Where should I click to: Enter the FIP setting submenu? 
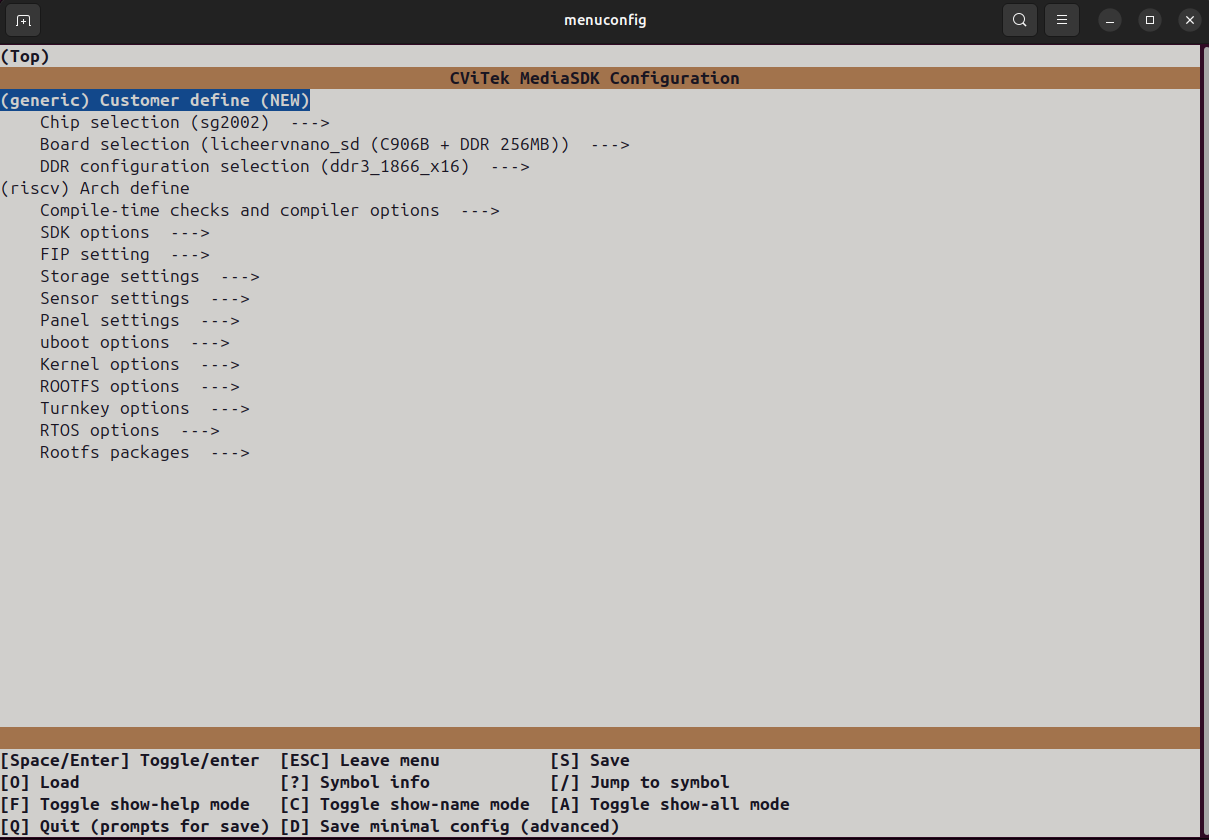pos(125,254)
